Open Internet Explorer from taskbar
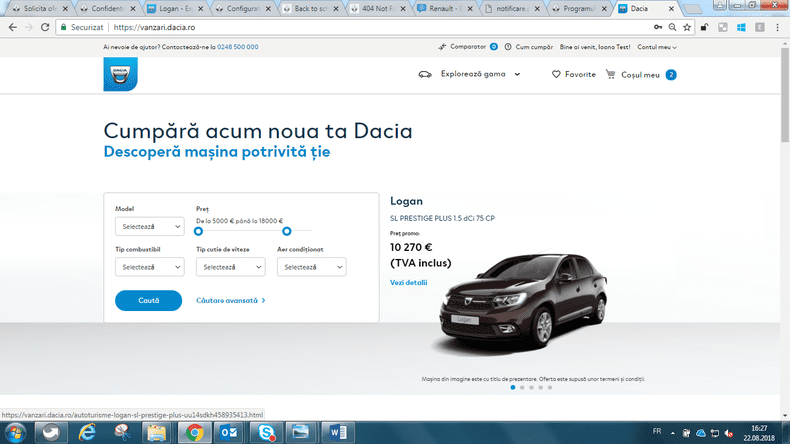 pyautogui.click(x=87, y=433)
